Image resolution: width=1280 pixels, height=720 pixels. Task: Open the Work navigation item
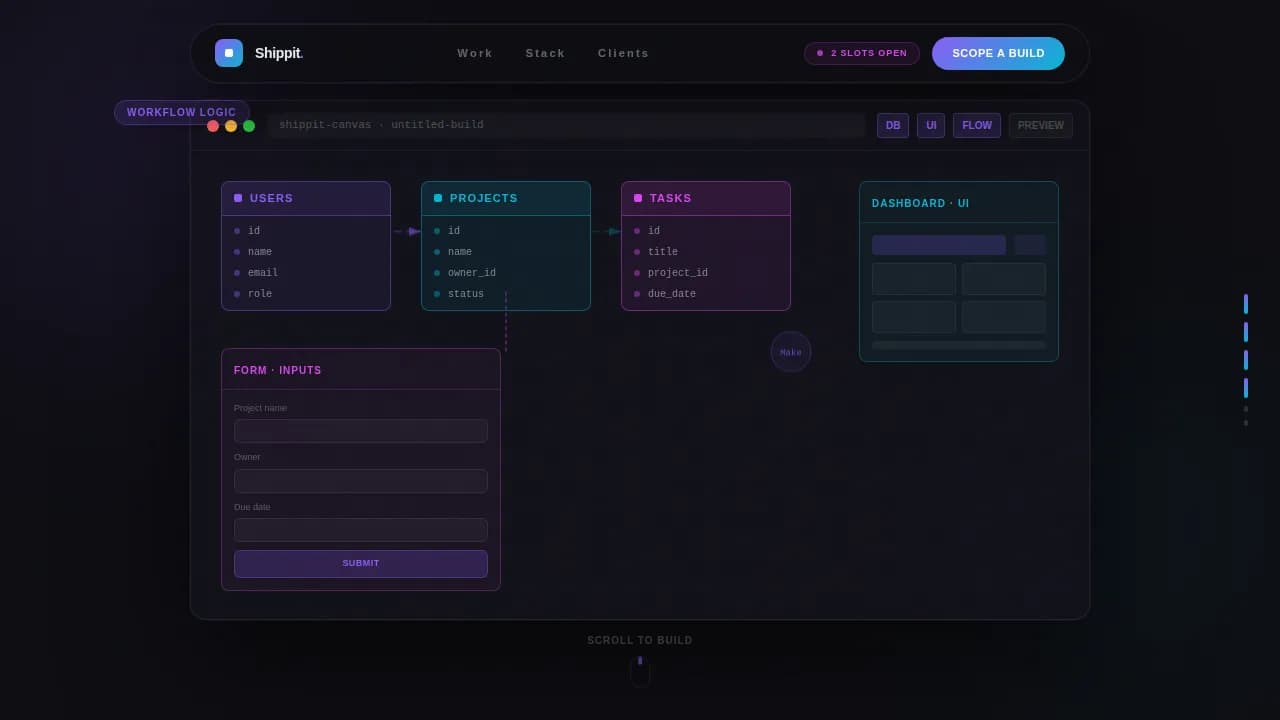(475, 53)
